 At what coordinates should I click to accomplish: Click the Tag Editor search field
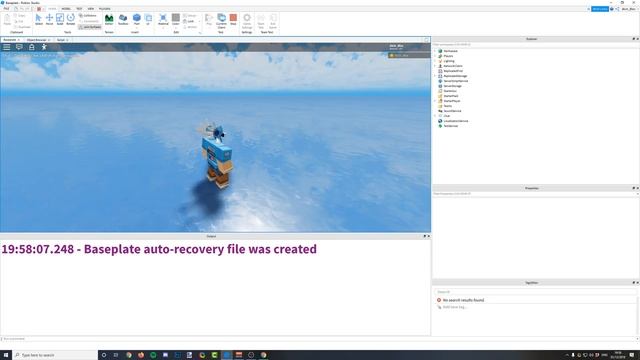point(536,292)
